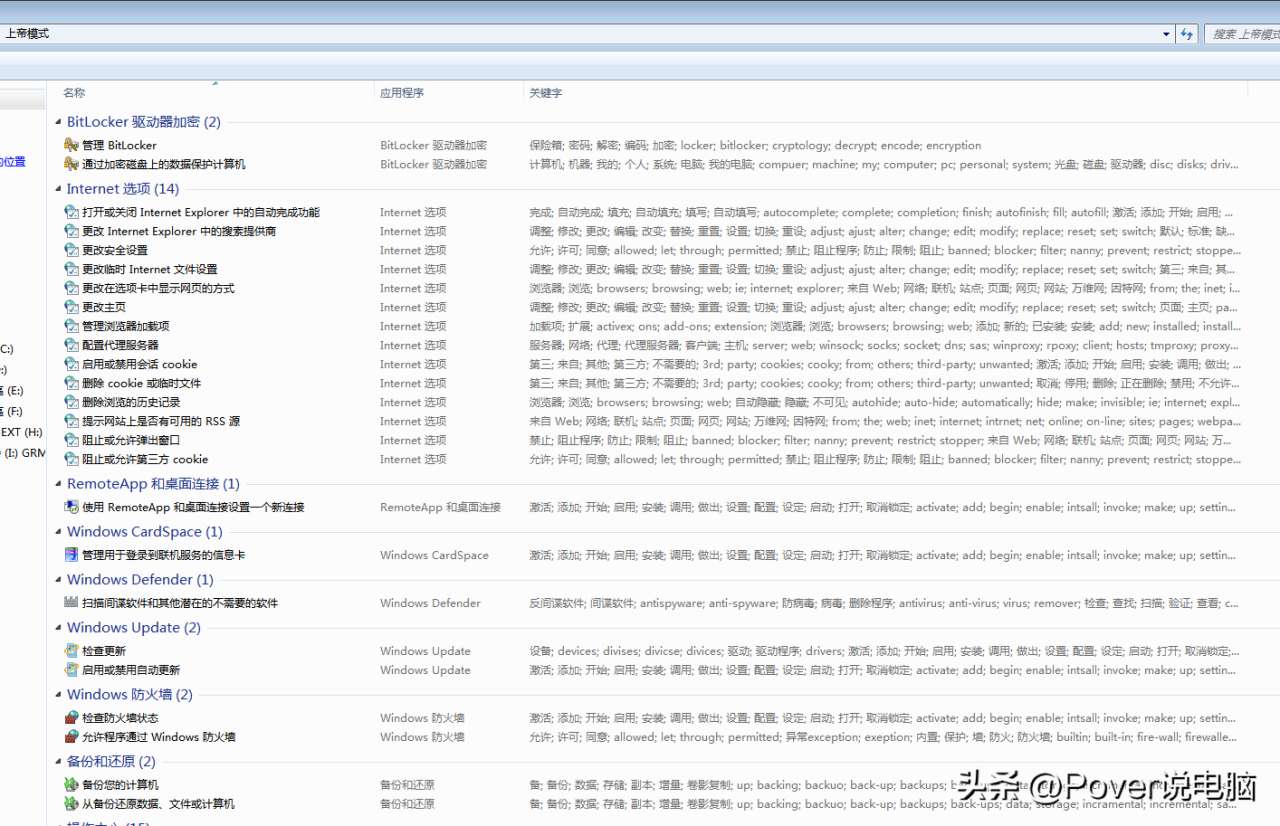
Task: Click the icon beside 检查更新
Action: (71, 651)
